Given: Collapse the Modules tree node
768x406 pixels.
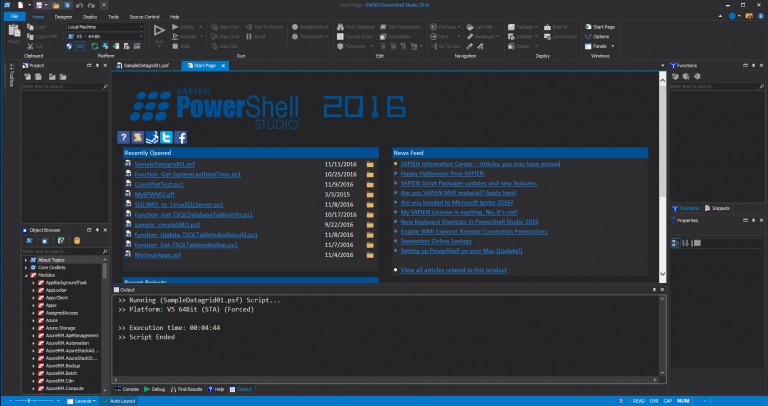Looking at the screenshot, I should 26,275.
